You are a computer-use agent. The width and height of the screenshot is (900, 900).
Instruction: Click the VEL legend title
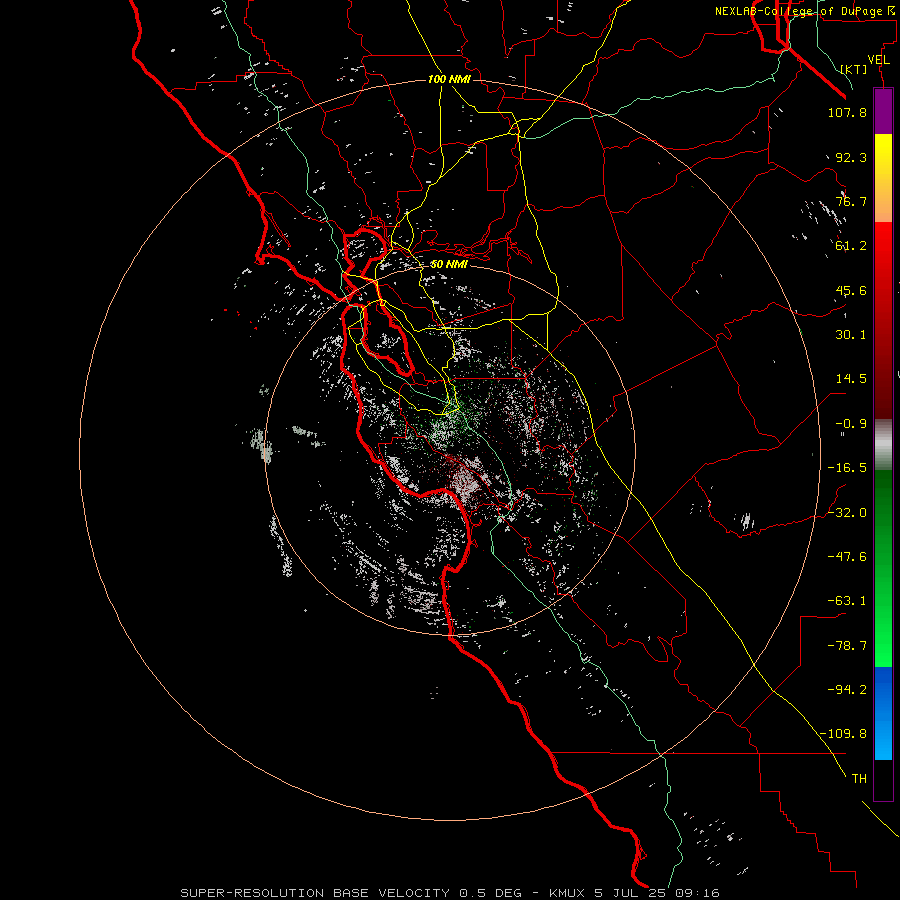[878, 60]
